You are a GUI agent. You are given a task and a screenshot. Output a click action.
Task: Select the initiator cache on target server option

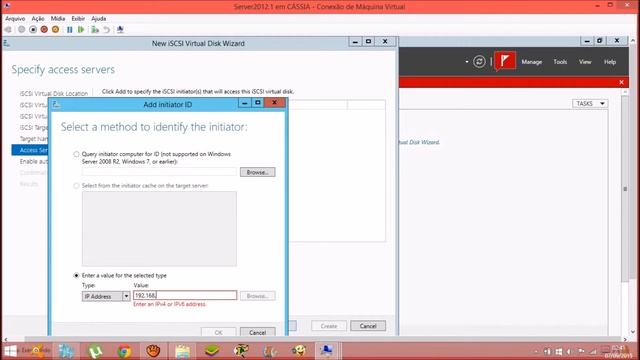coord(76,186)
